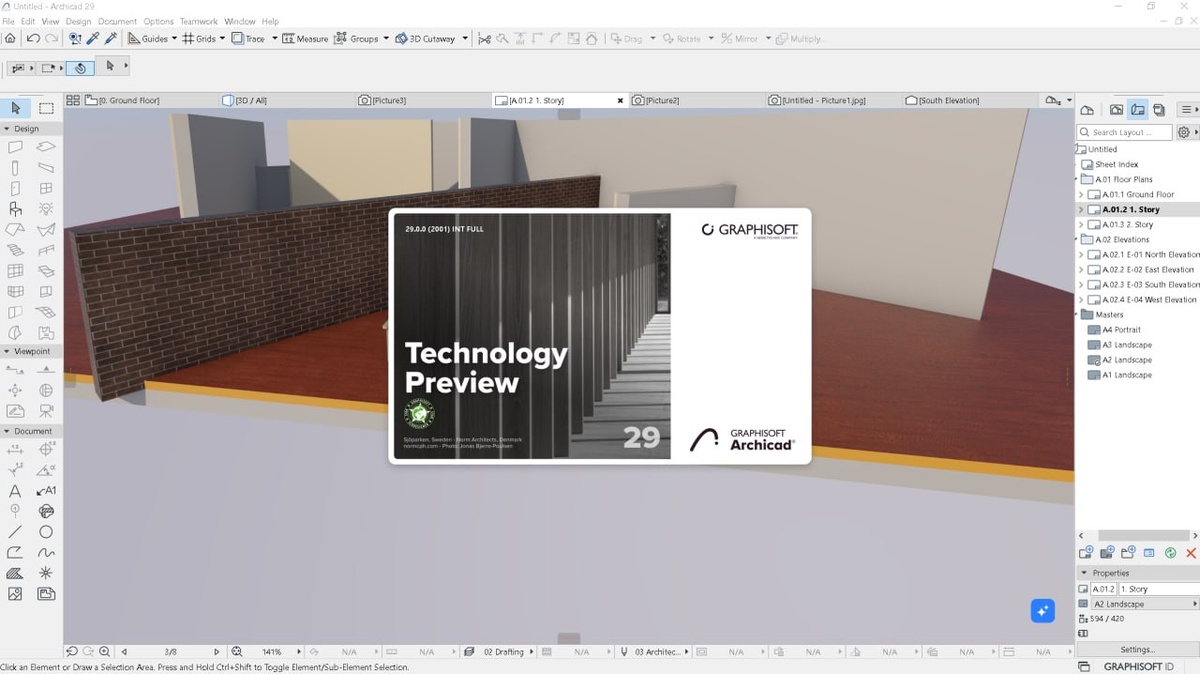Viewport: 1200px width, 674px height.
Task: Click GRAPHISOFT ID at bottom right
Action: [1138, 666]
